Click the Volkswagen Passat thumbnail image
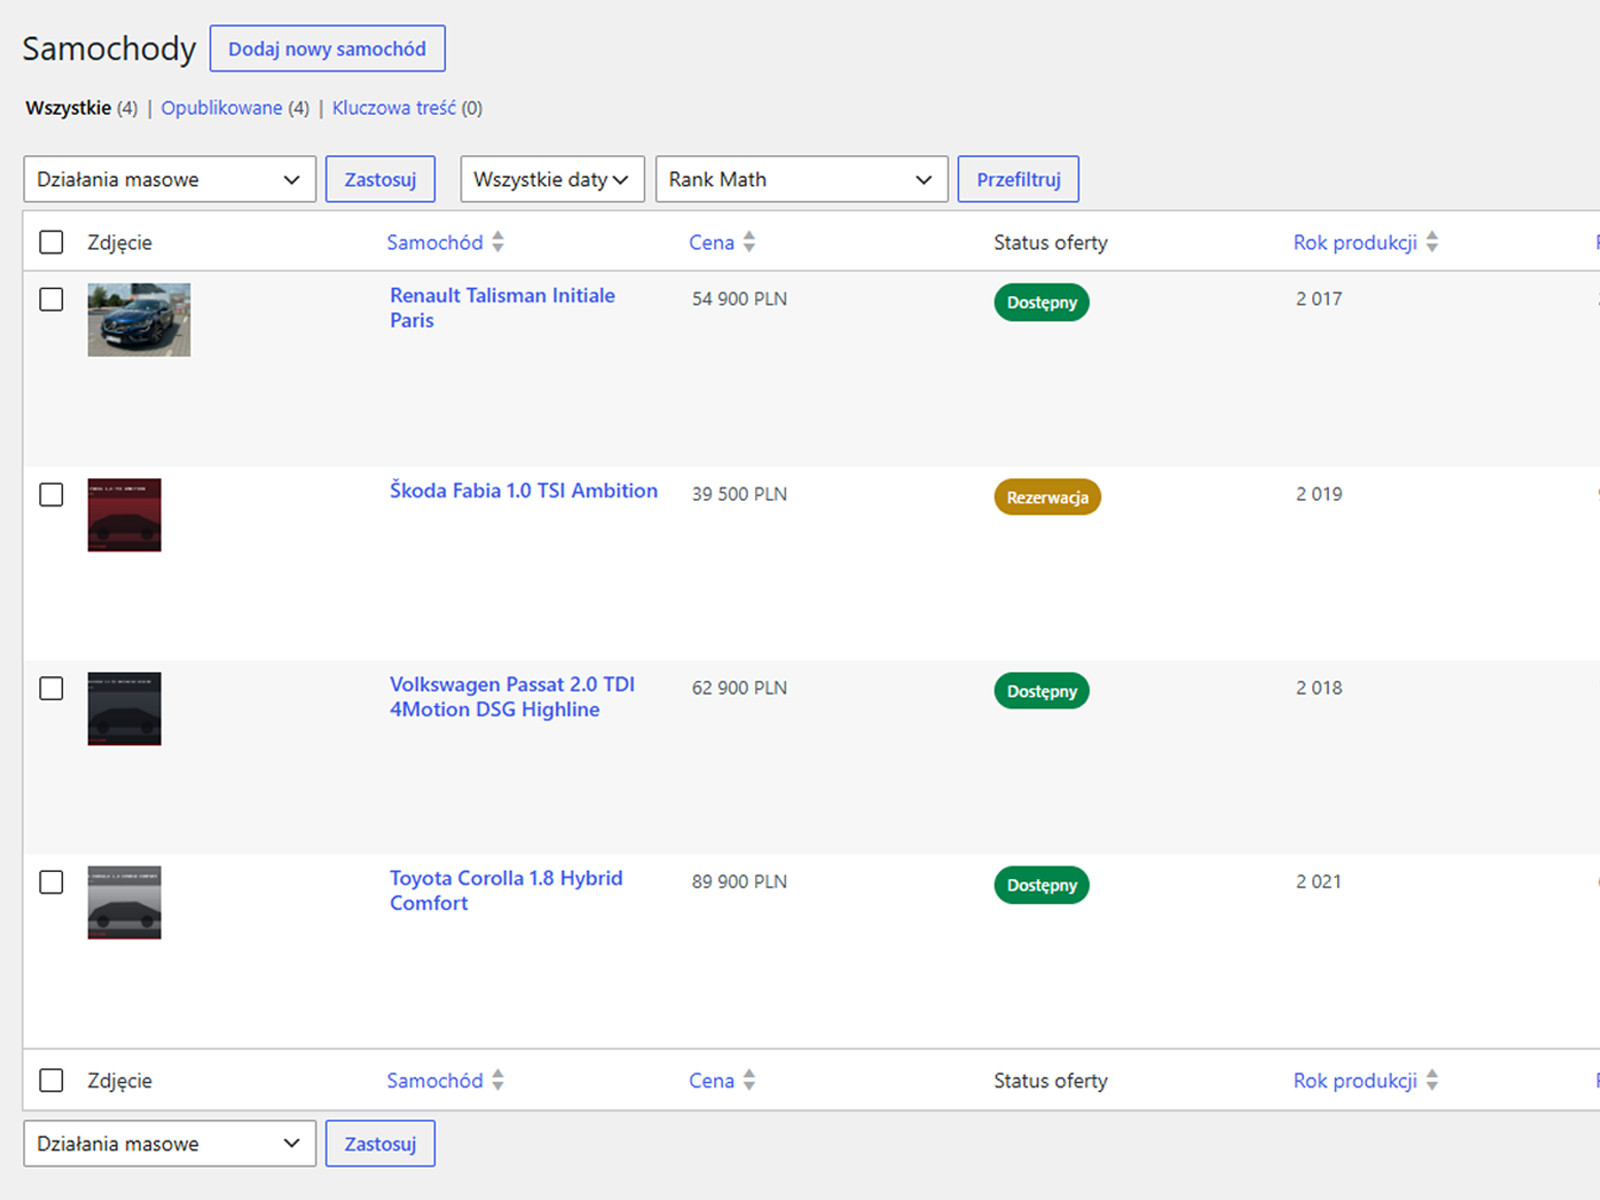Viewport: 1600px width, 1200px height. pyautogui.click(x=124, y=709)
